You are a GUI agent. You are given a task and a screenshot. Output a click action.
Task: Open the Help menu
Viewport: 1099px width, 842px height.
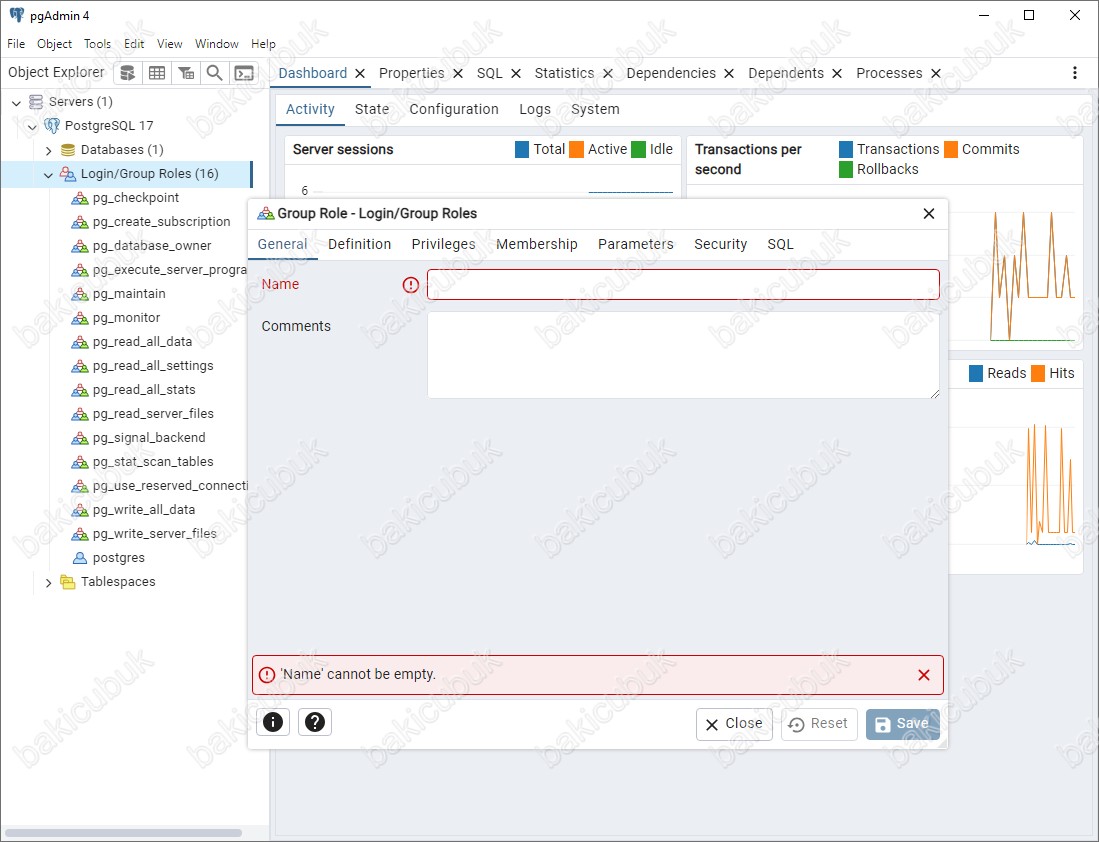coord(264,43)
